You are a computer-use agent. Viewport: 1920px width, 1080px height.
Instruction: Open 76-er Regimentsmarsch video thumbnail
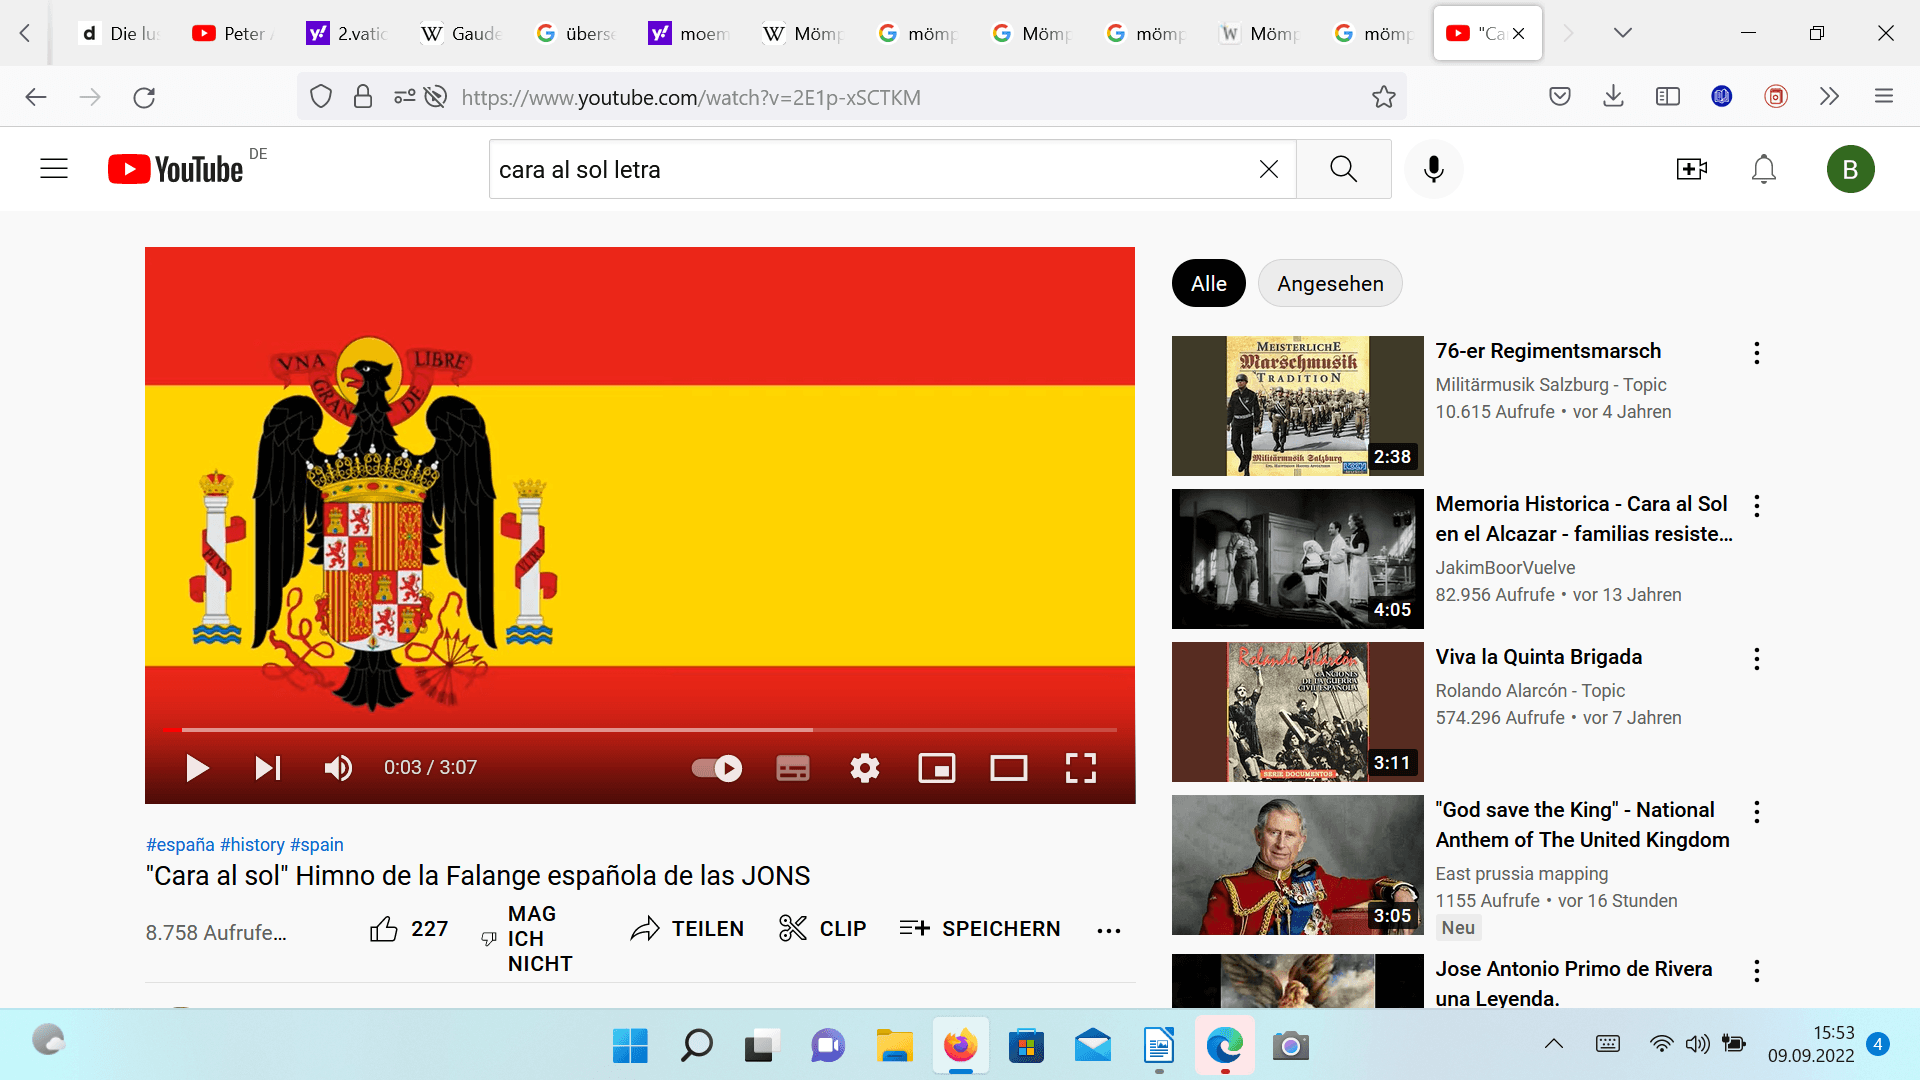click(1298, 406)
